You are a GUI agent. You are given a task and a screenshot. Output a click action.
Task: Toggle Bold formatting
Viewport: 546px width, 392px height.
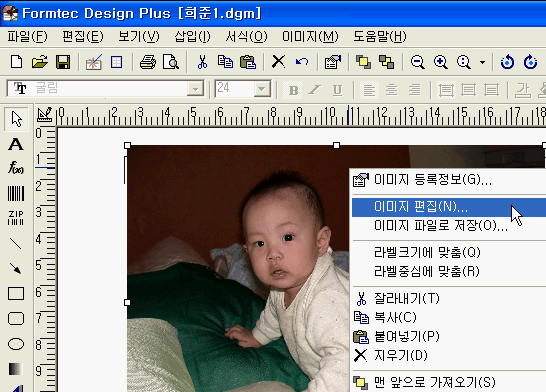(294, 90)
